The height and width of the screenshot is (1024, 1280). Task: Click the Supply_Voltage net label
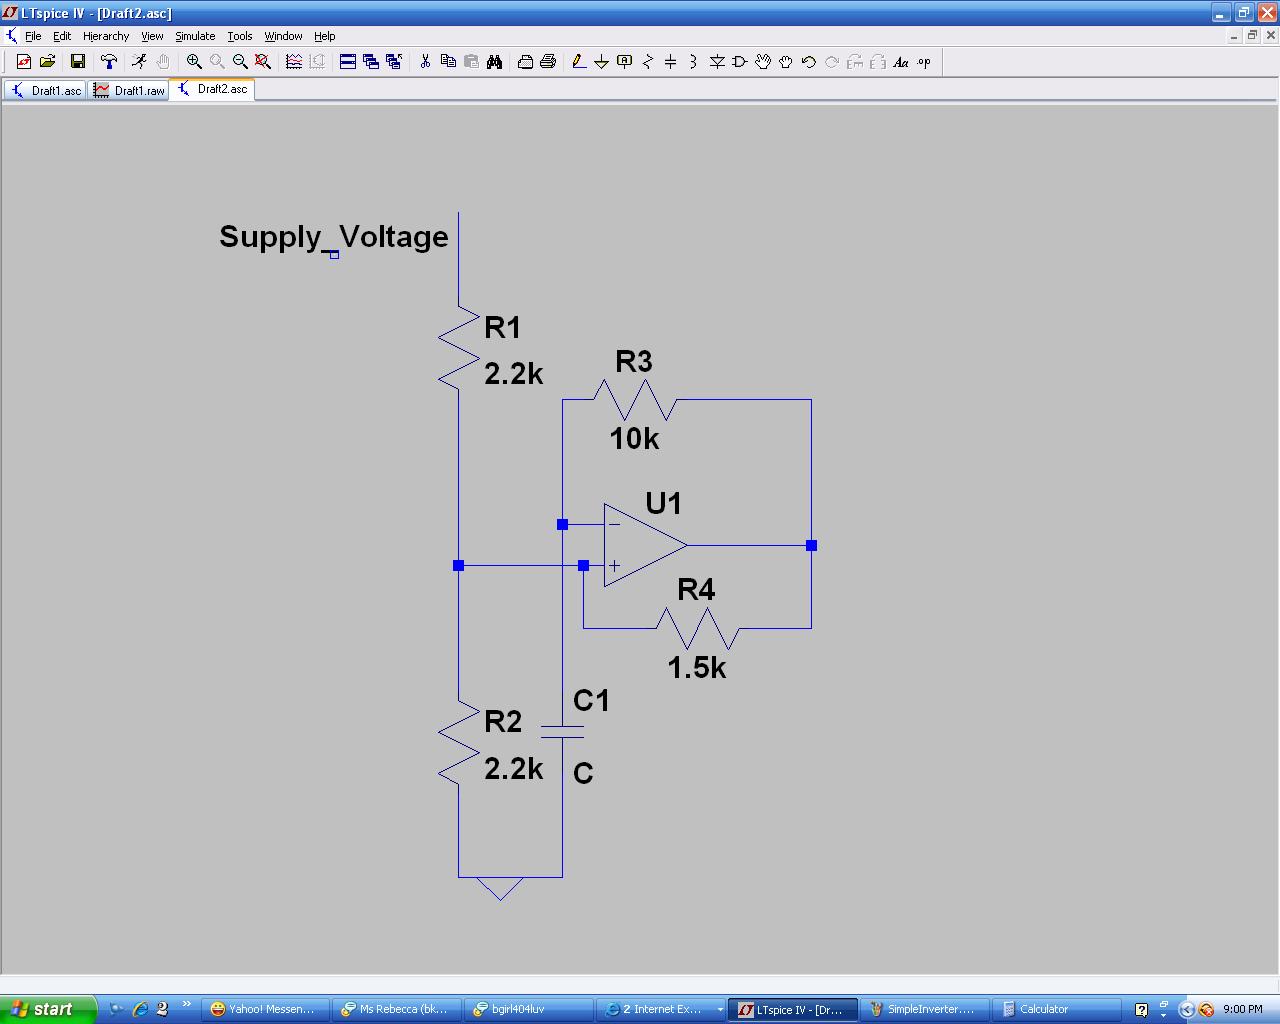[334, 237]
